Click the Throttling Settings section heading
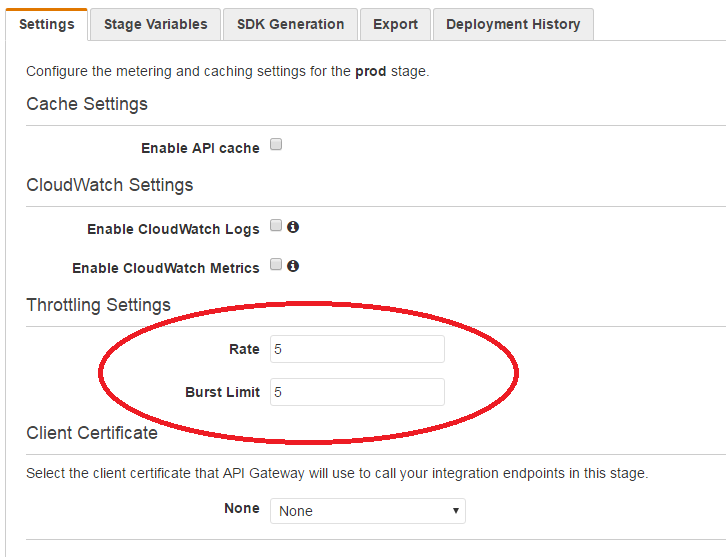The width and height of the screenshot is (726, 557). click(x=98, y=305)
